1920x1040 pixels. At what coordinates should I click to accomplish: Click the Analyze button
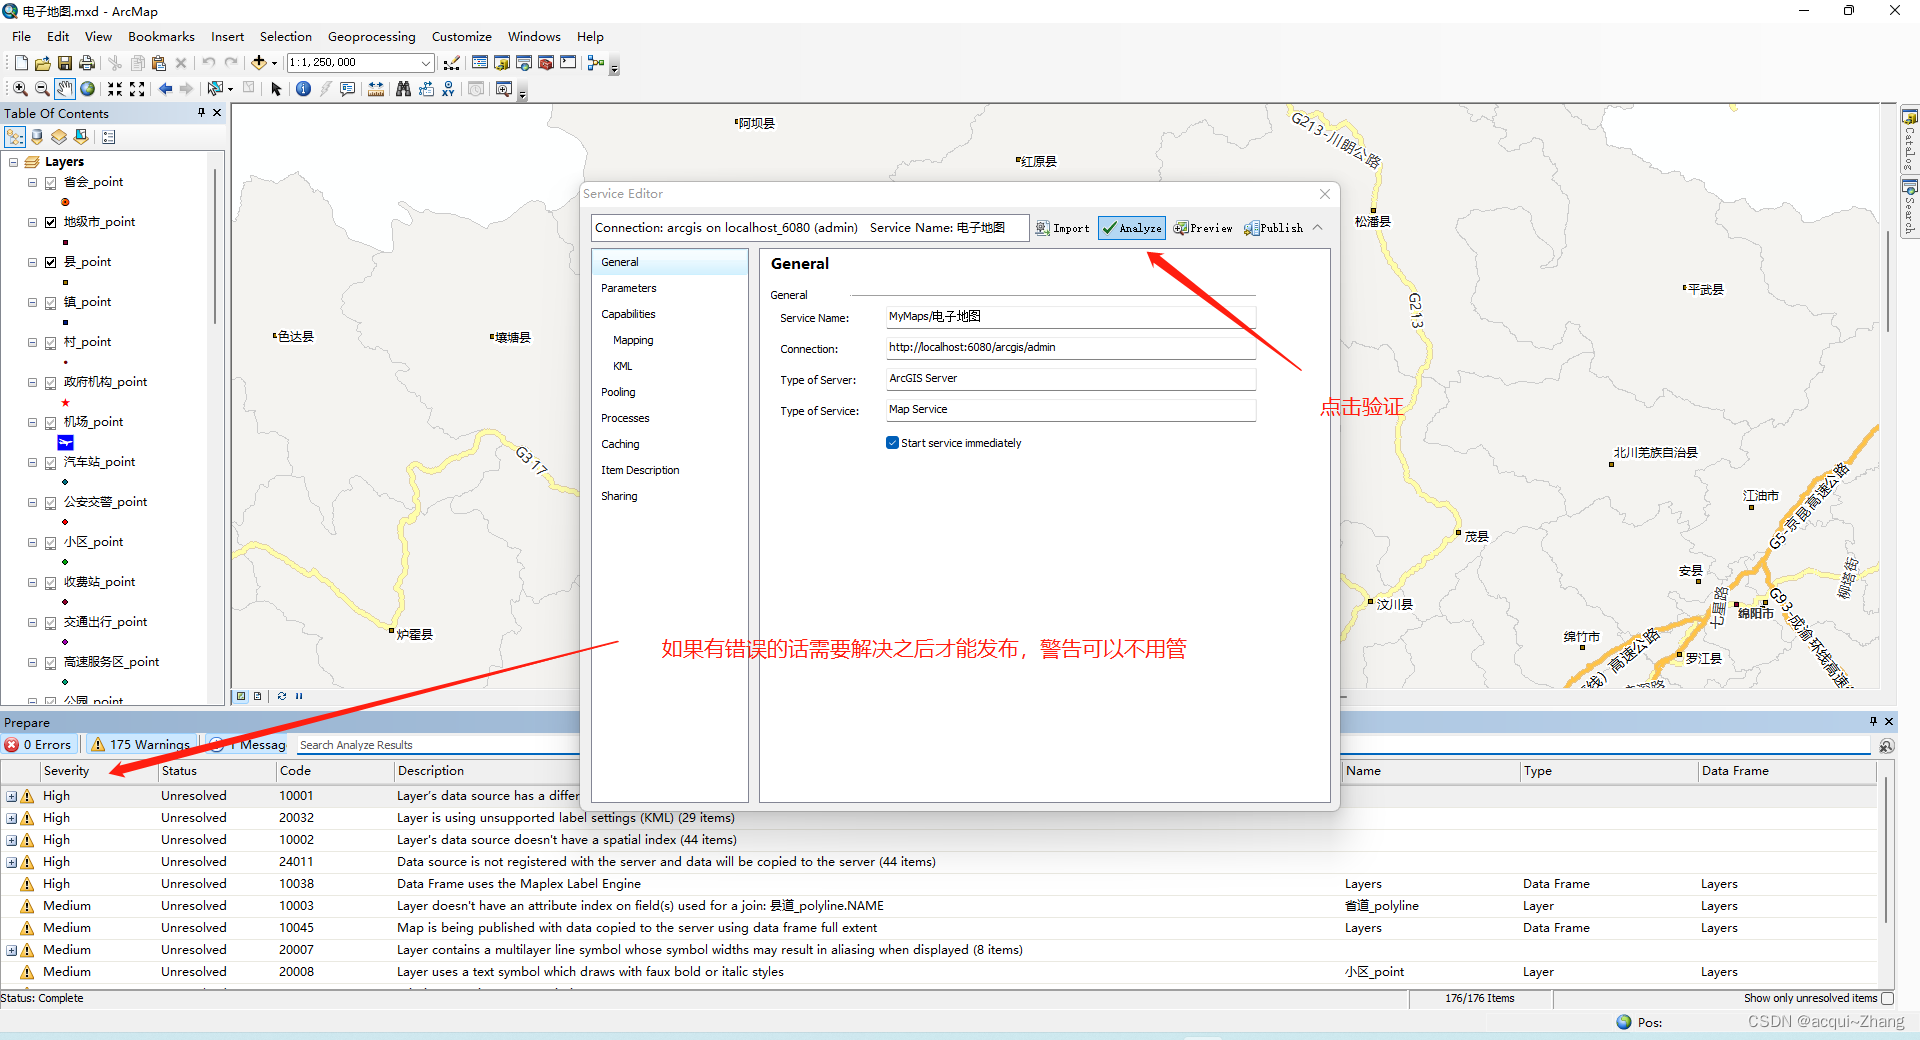pyautogui.click(x=1131, y=227)
